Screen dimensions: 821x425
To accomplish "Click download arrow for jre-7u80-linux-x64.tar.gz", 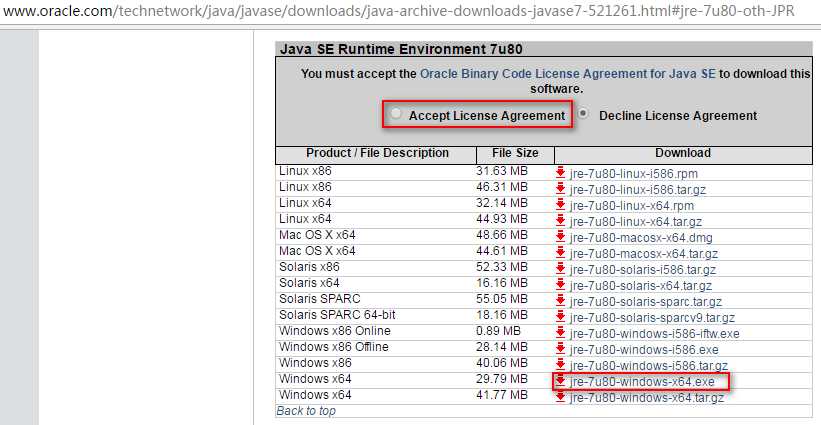I will pyautogui.click(x=560, y=220).
